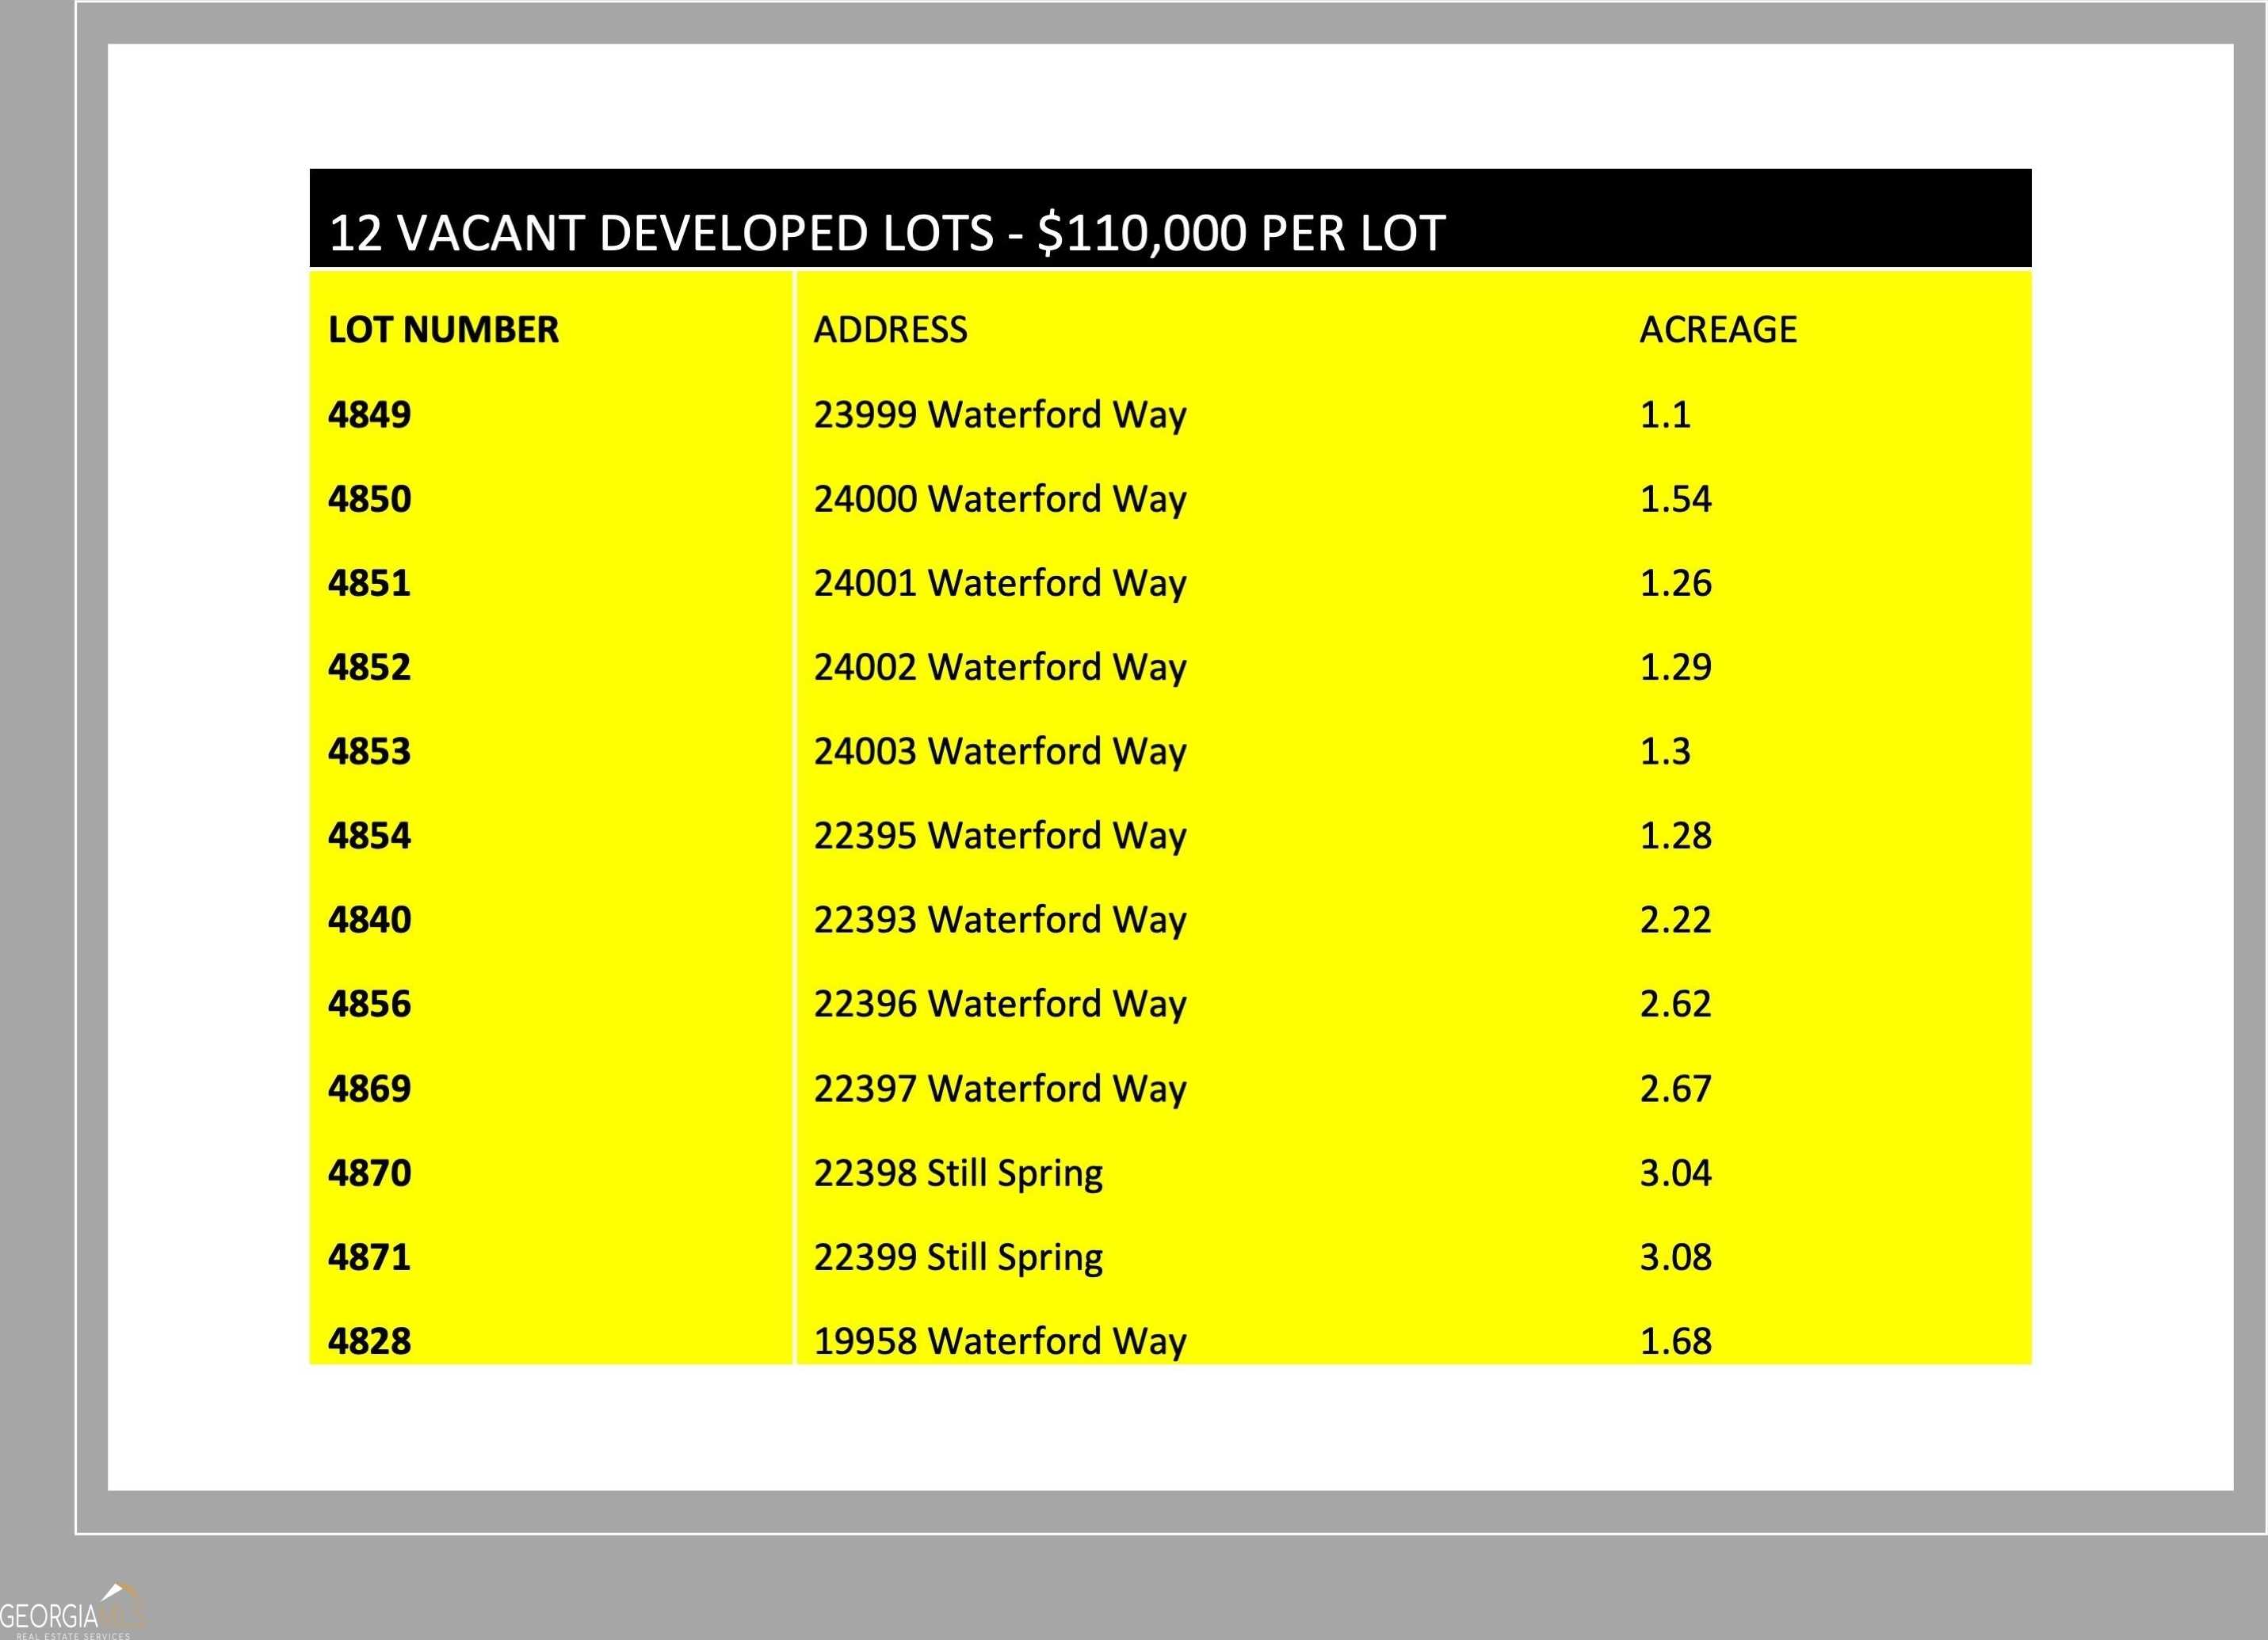
Task: Click acreage value 1.29
Action: (x=1675, y=666)
